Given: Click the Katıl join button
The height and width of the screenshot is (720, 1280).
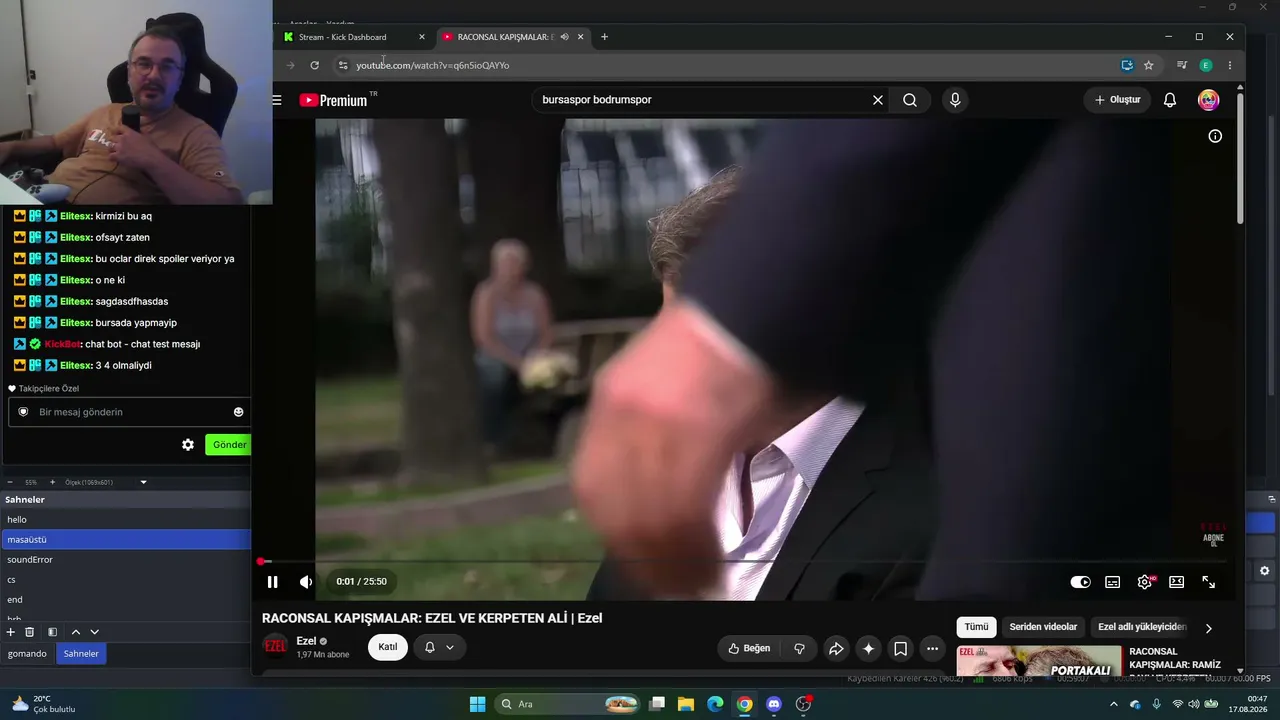Looking at the screenshot, I should click(x=388, y=647).
